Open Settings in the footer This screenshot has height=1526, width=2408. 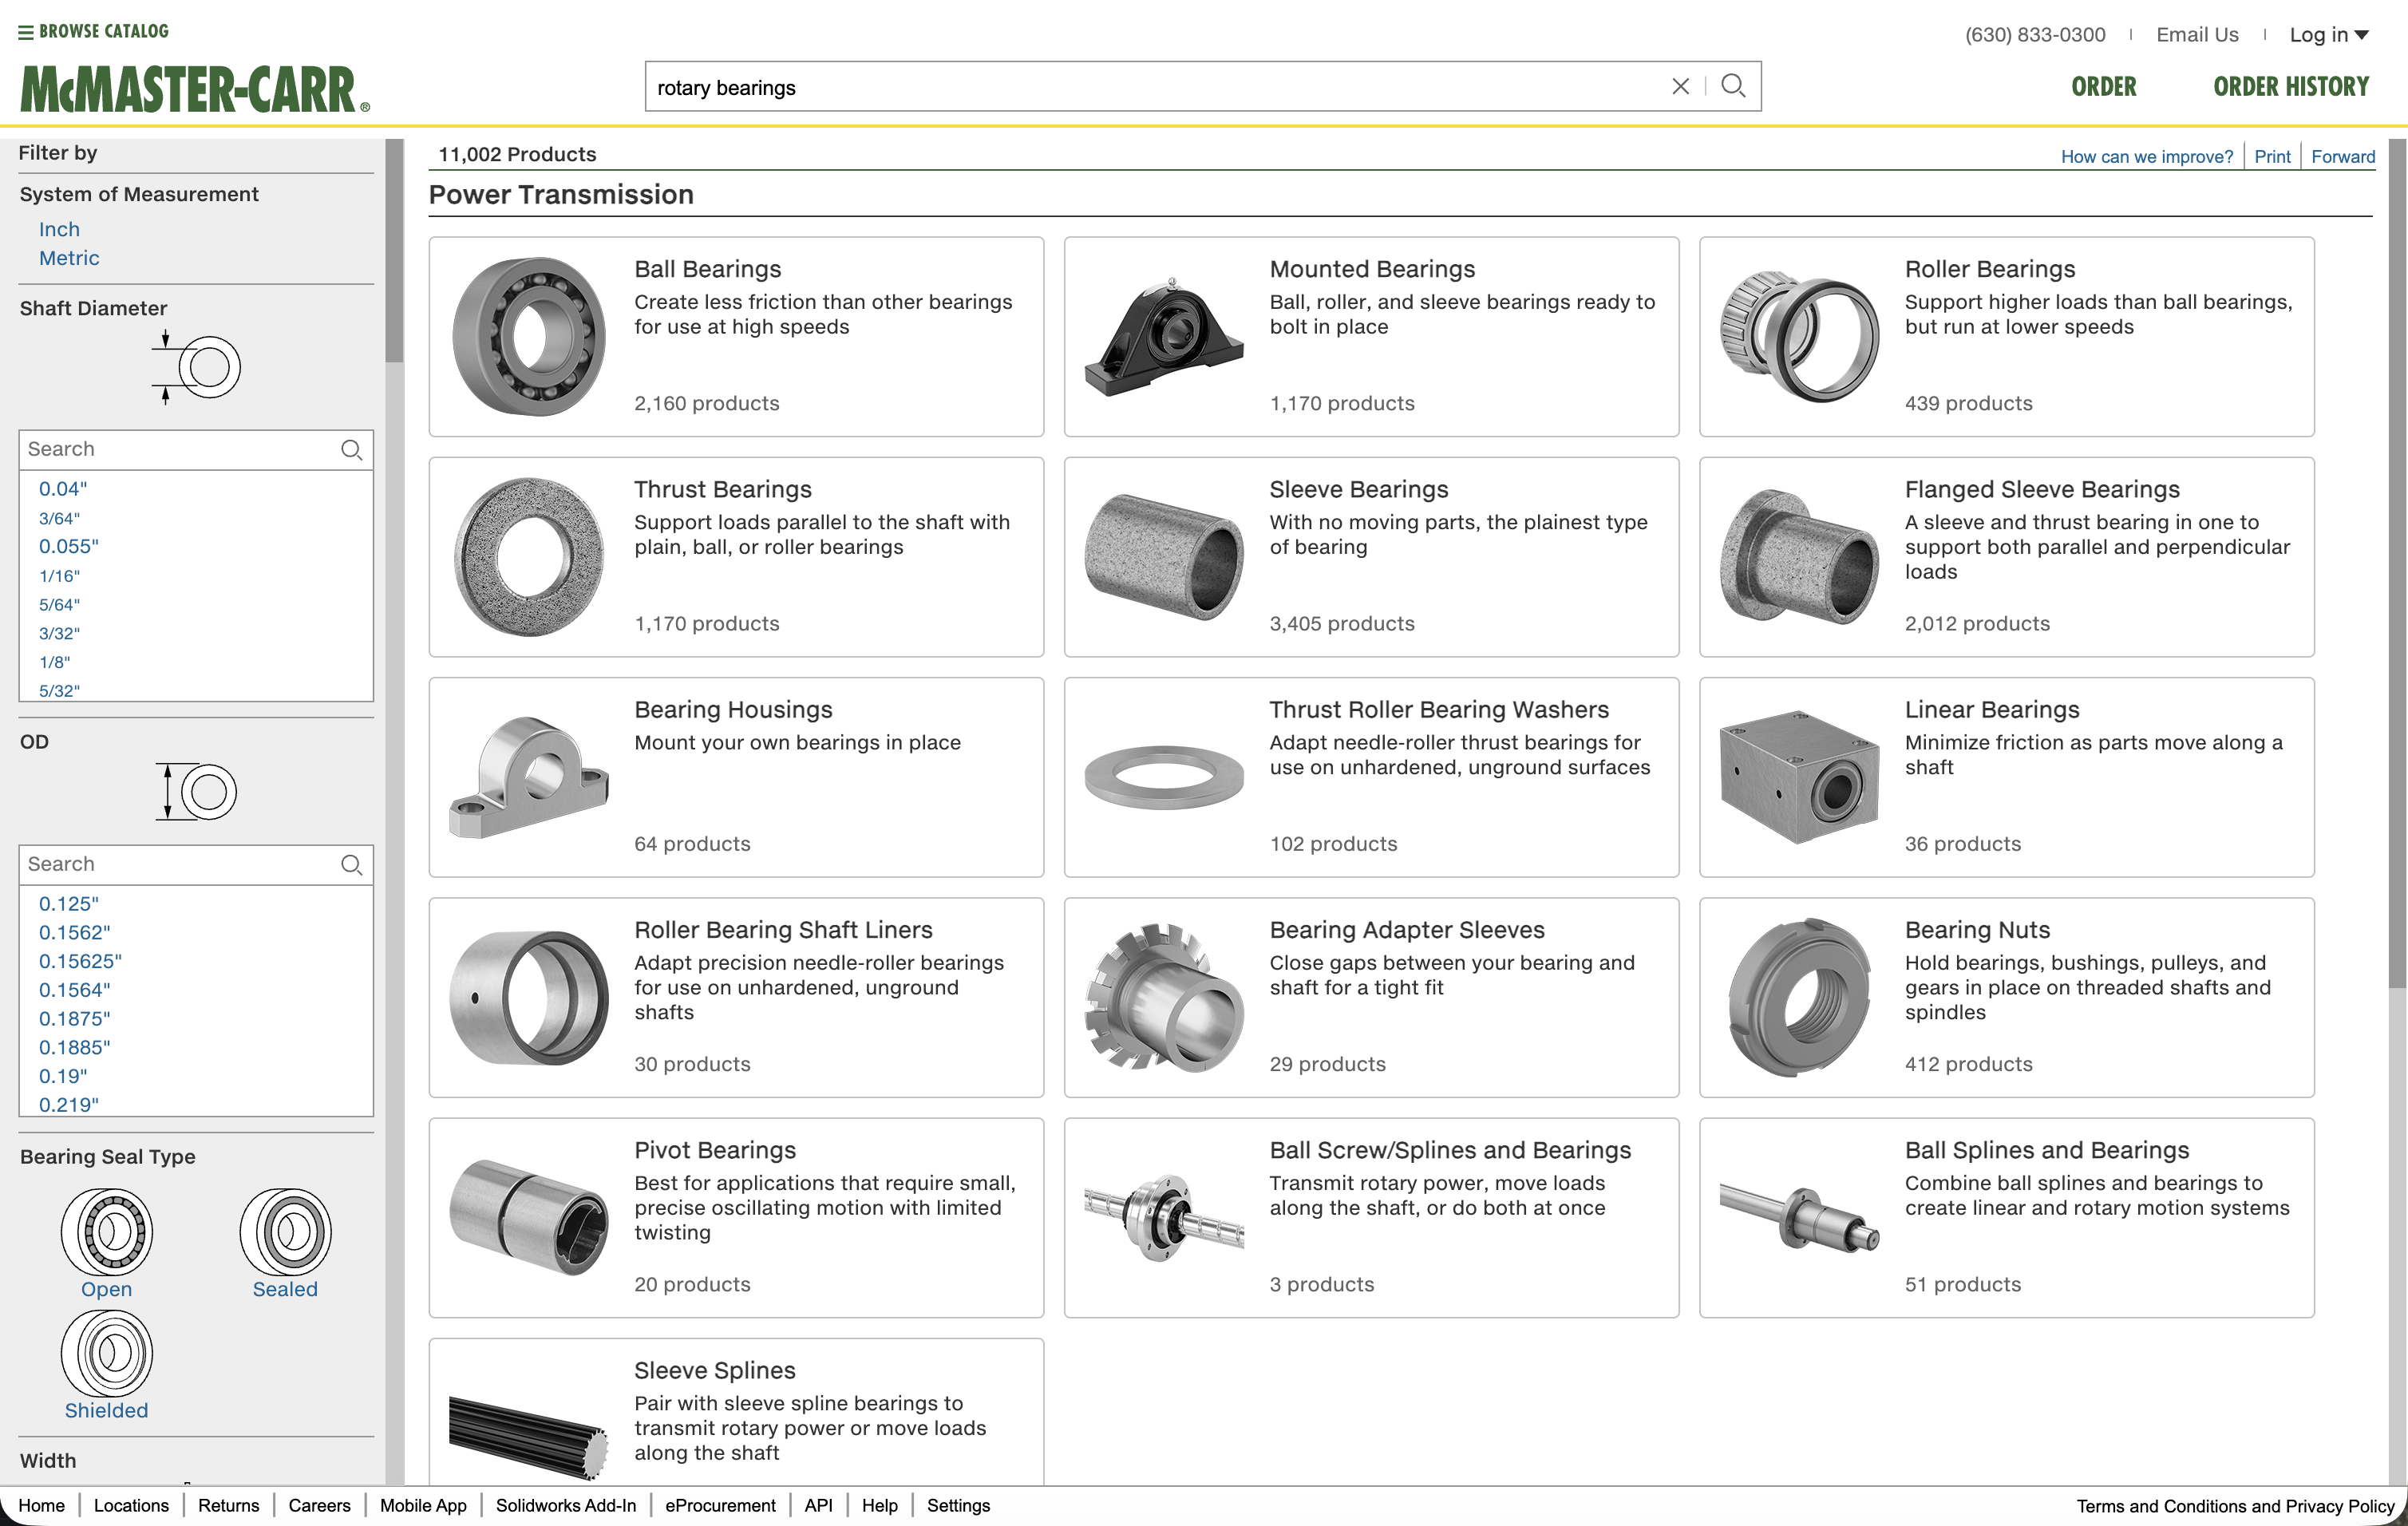[957, 1505]
